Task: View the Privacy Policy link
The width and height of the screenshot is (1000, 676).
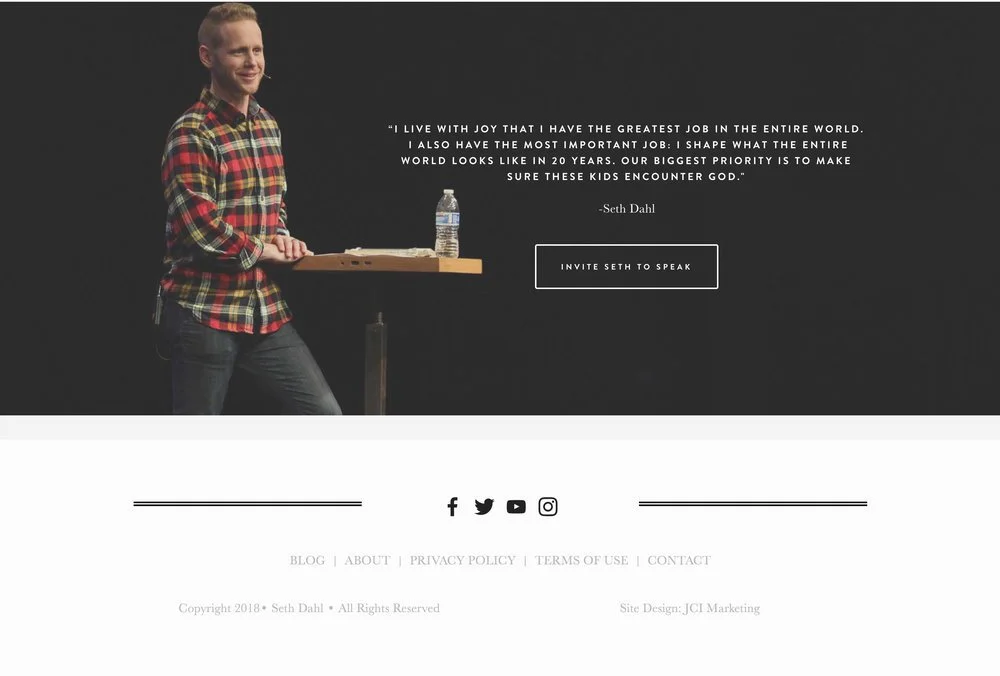Action: click(x=462, y=561)
